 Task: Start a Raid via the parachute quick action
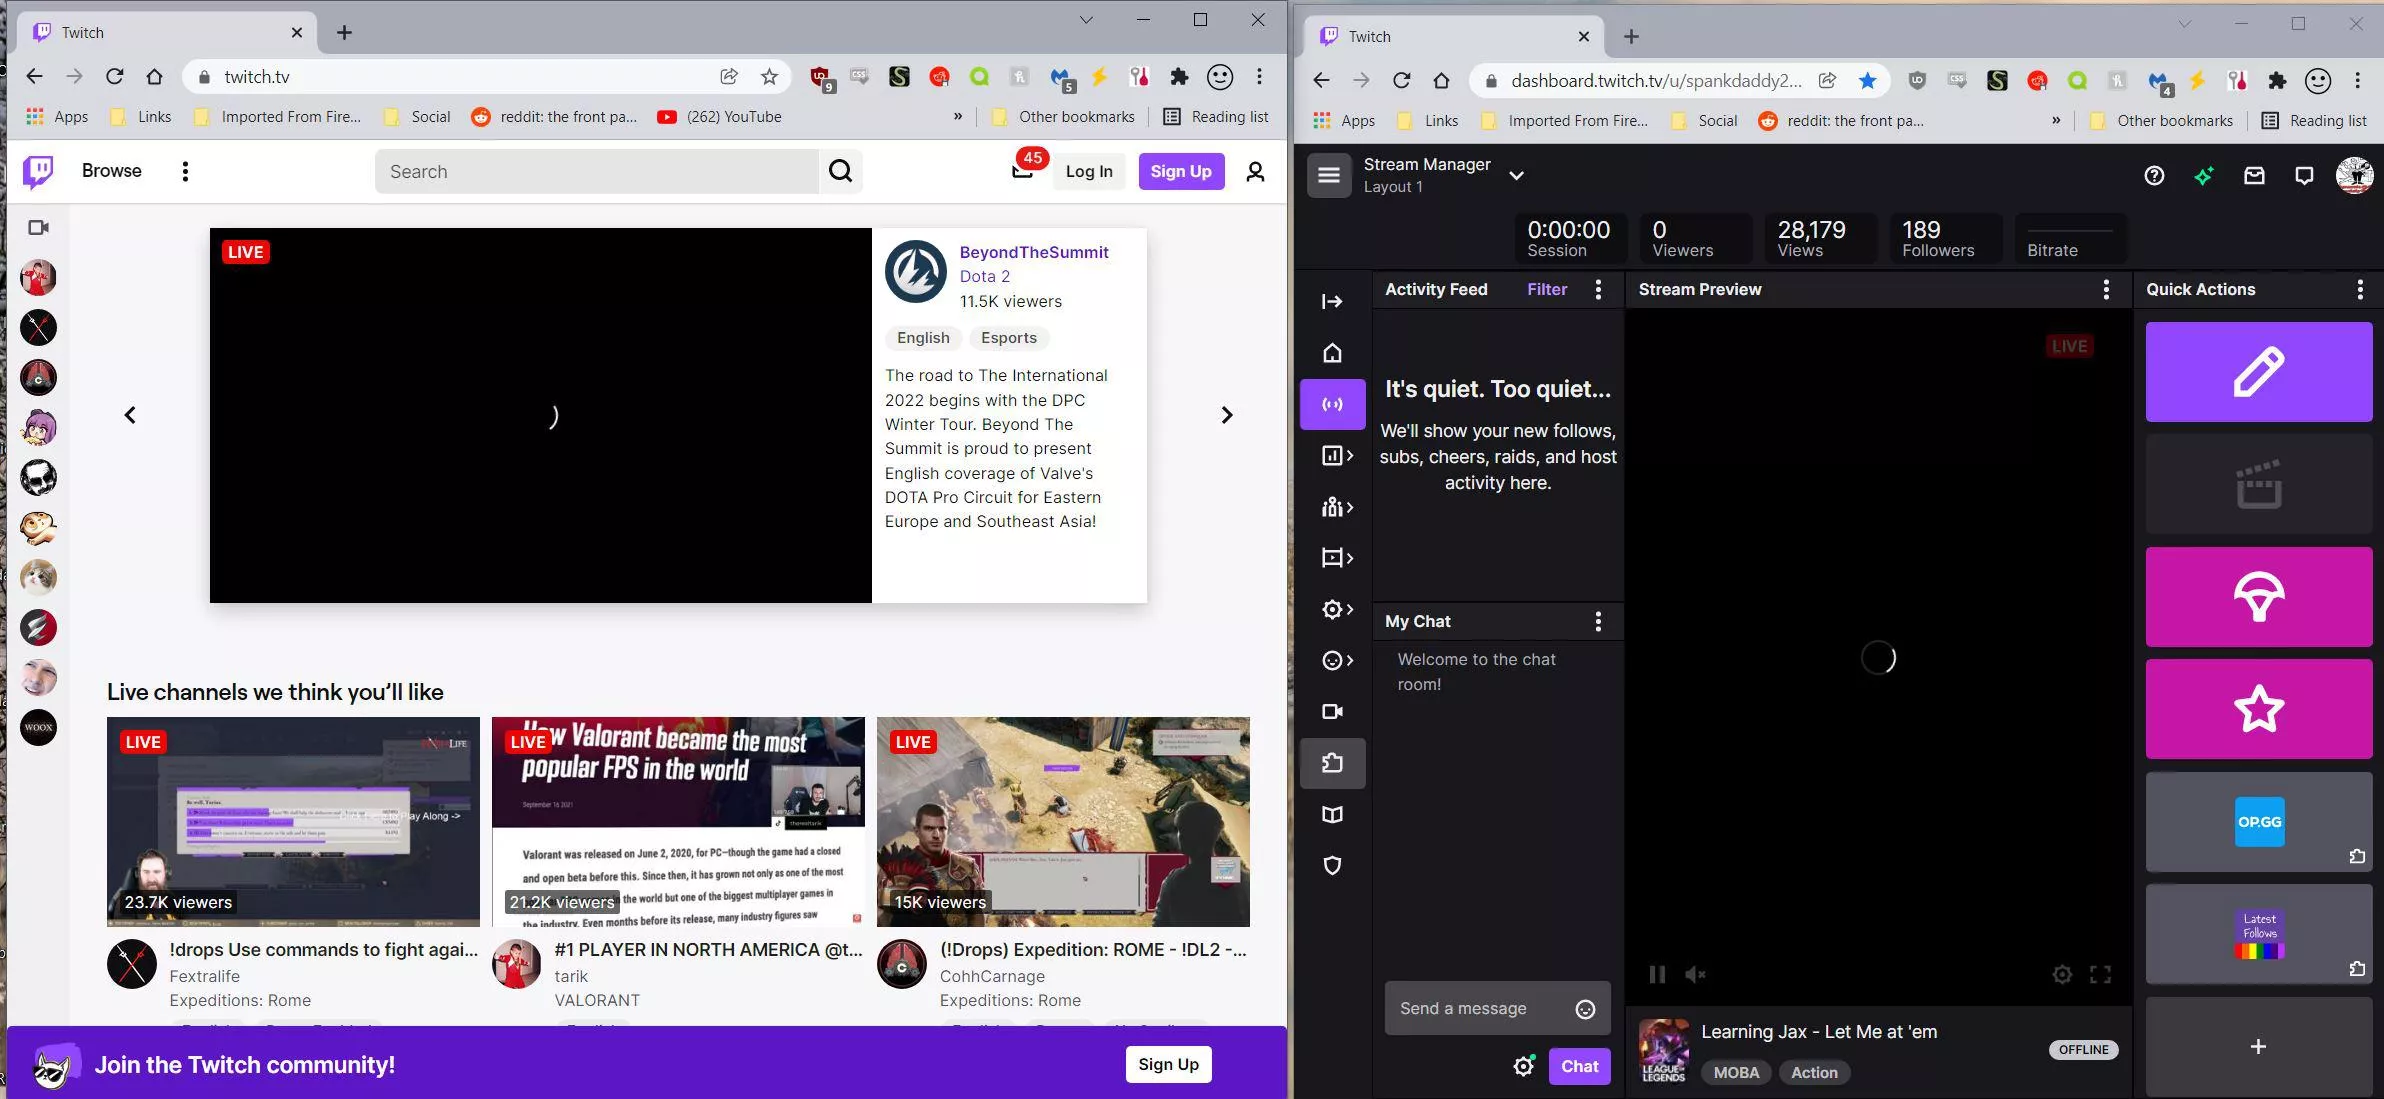click(x=2257, y=597)
